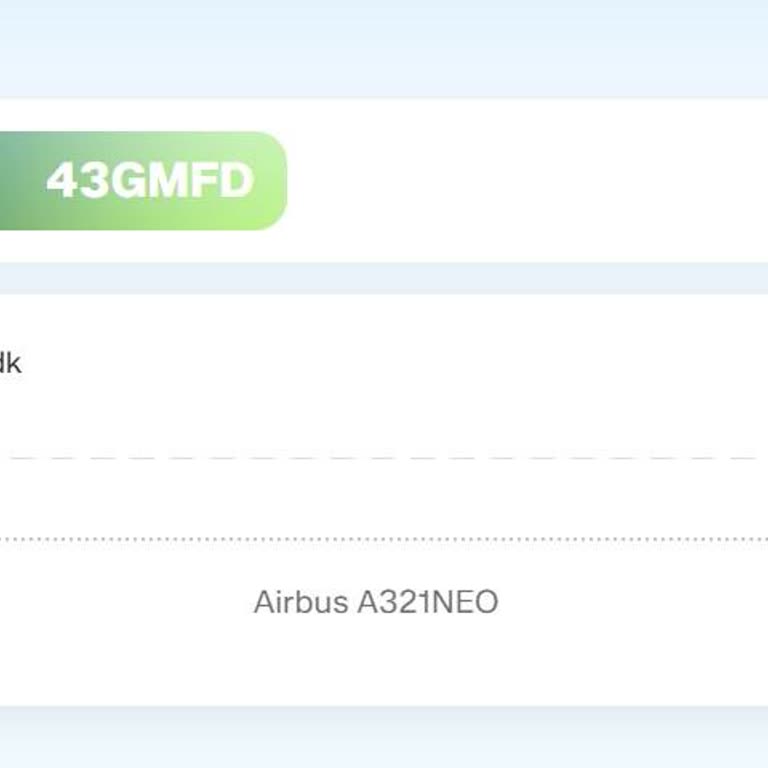Image resolution: width=768 pixels, height=768 pixels.
Task: Select the Airbus A321NEO aircraft label
Action: click(x=375, y=602)
